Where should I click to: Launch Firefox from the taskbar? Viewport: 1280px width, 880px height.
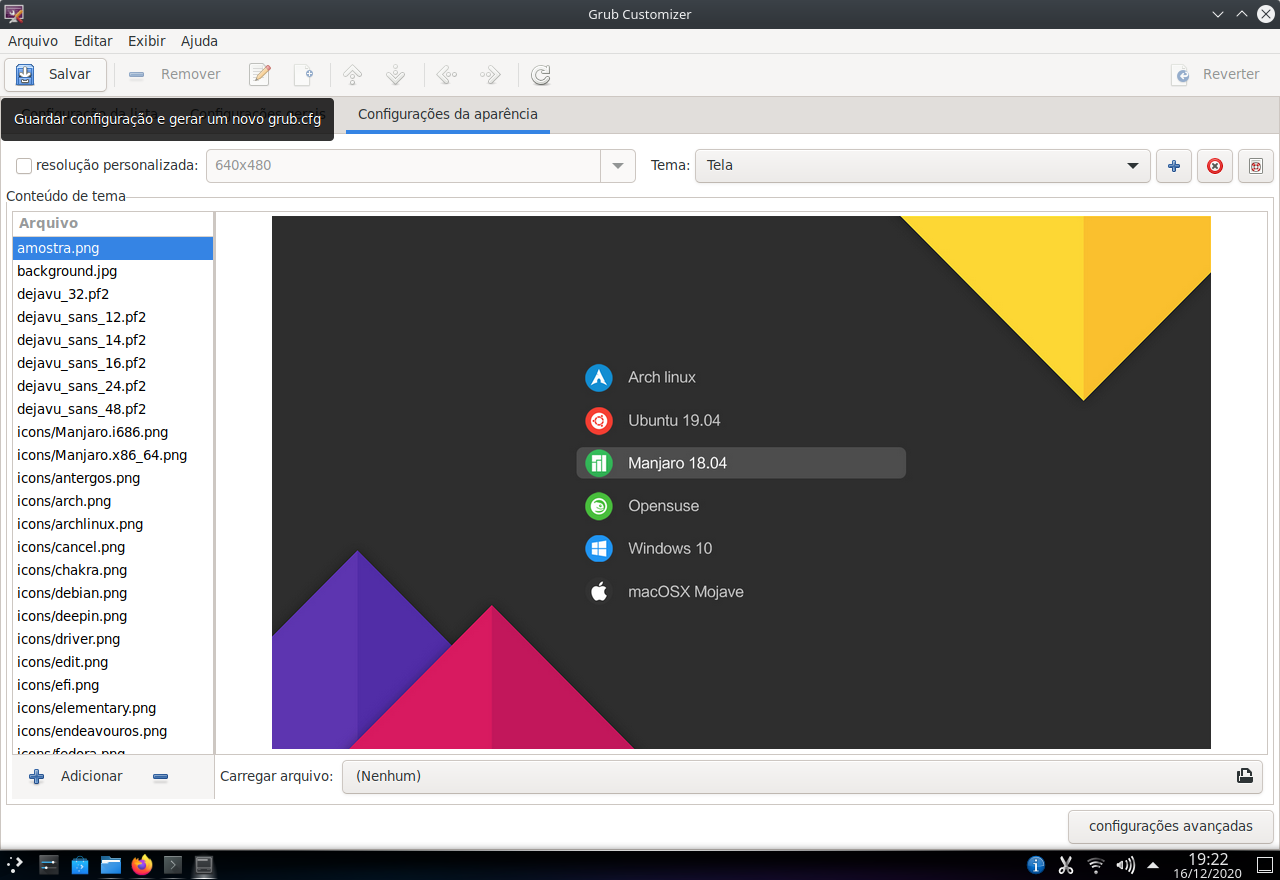tap(140, 864)
